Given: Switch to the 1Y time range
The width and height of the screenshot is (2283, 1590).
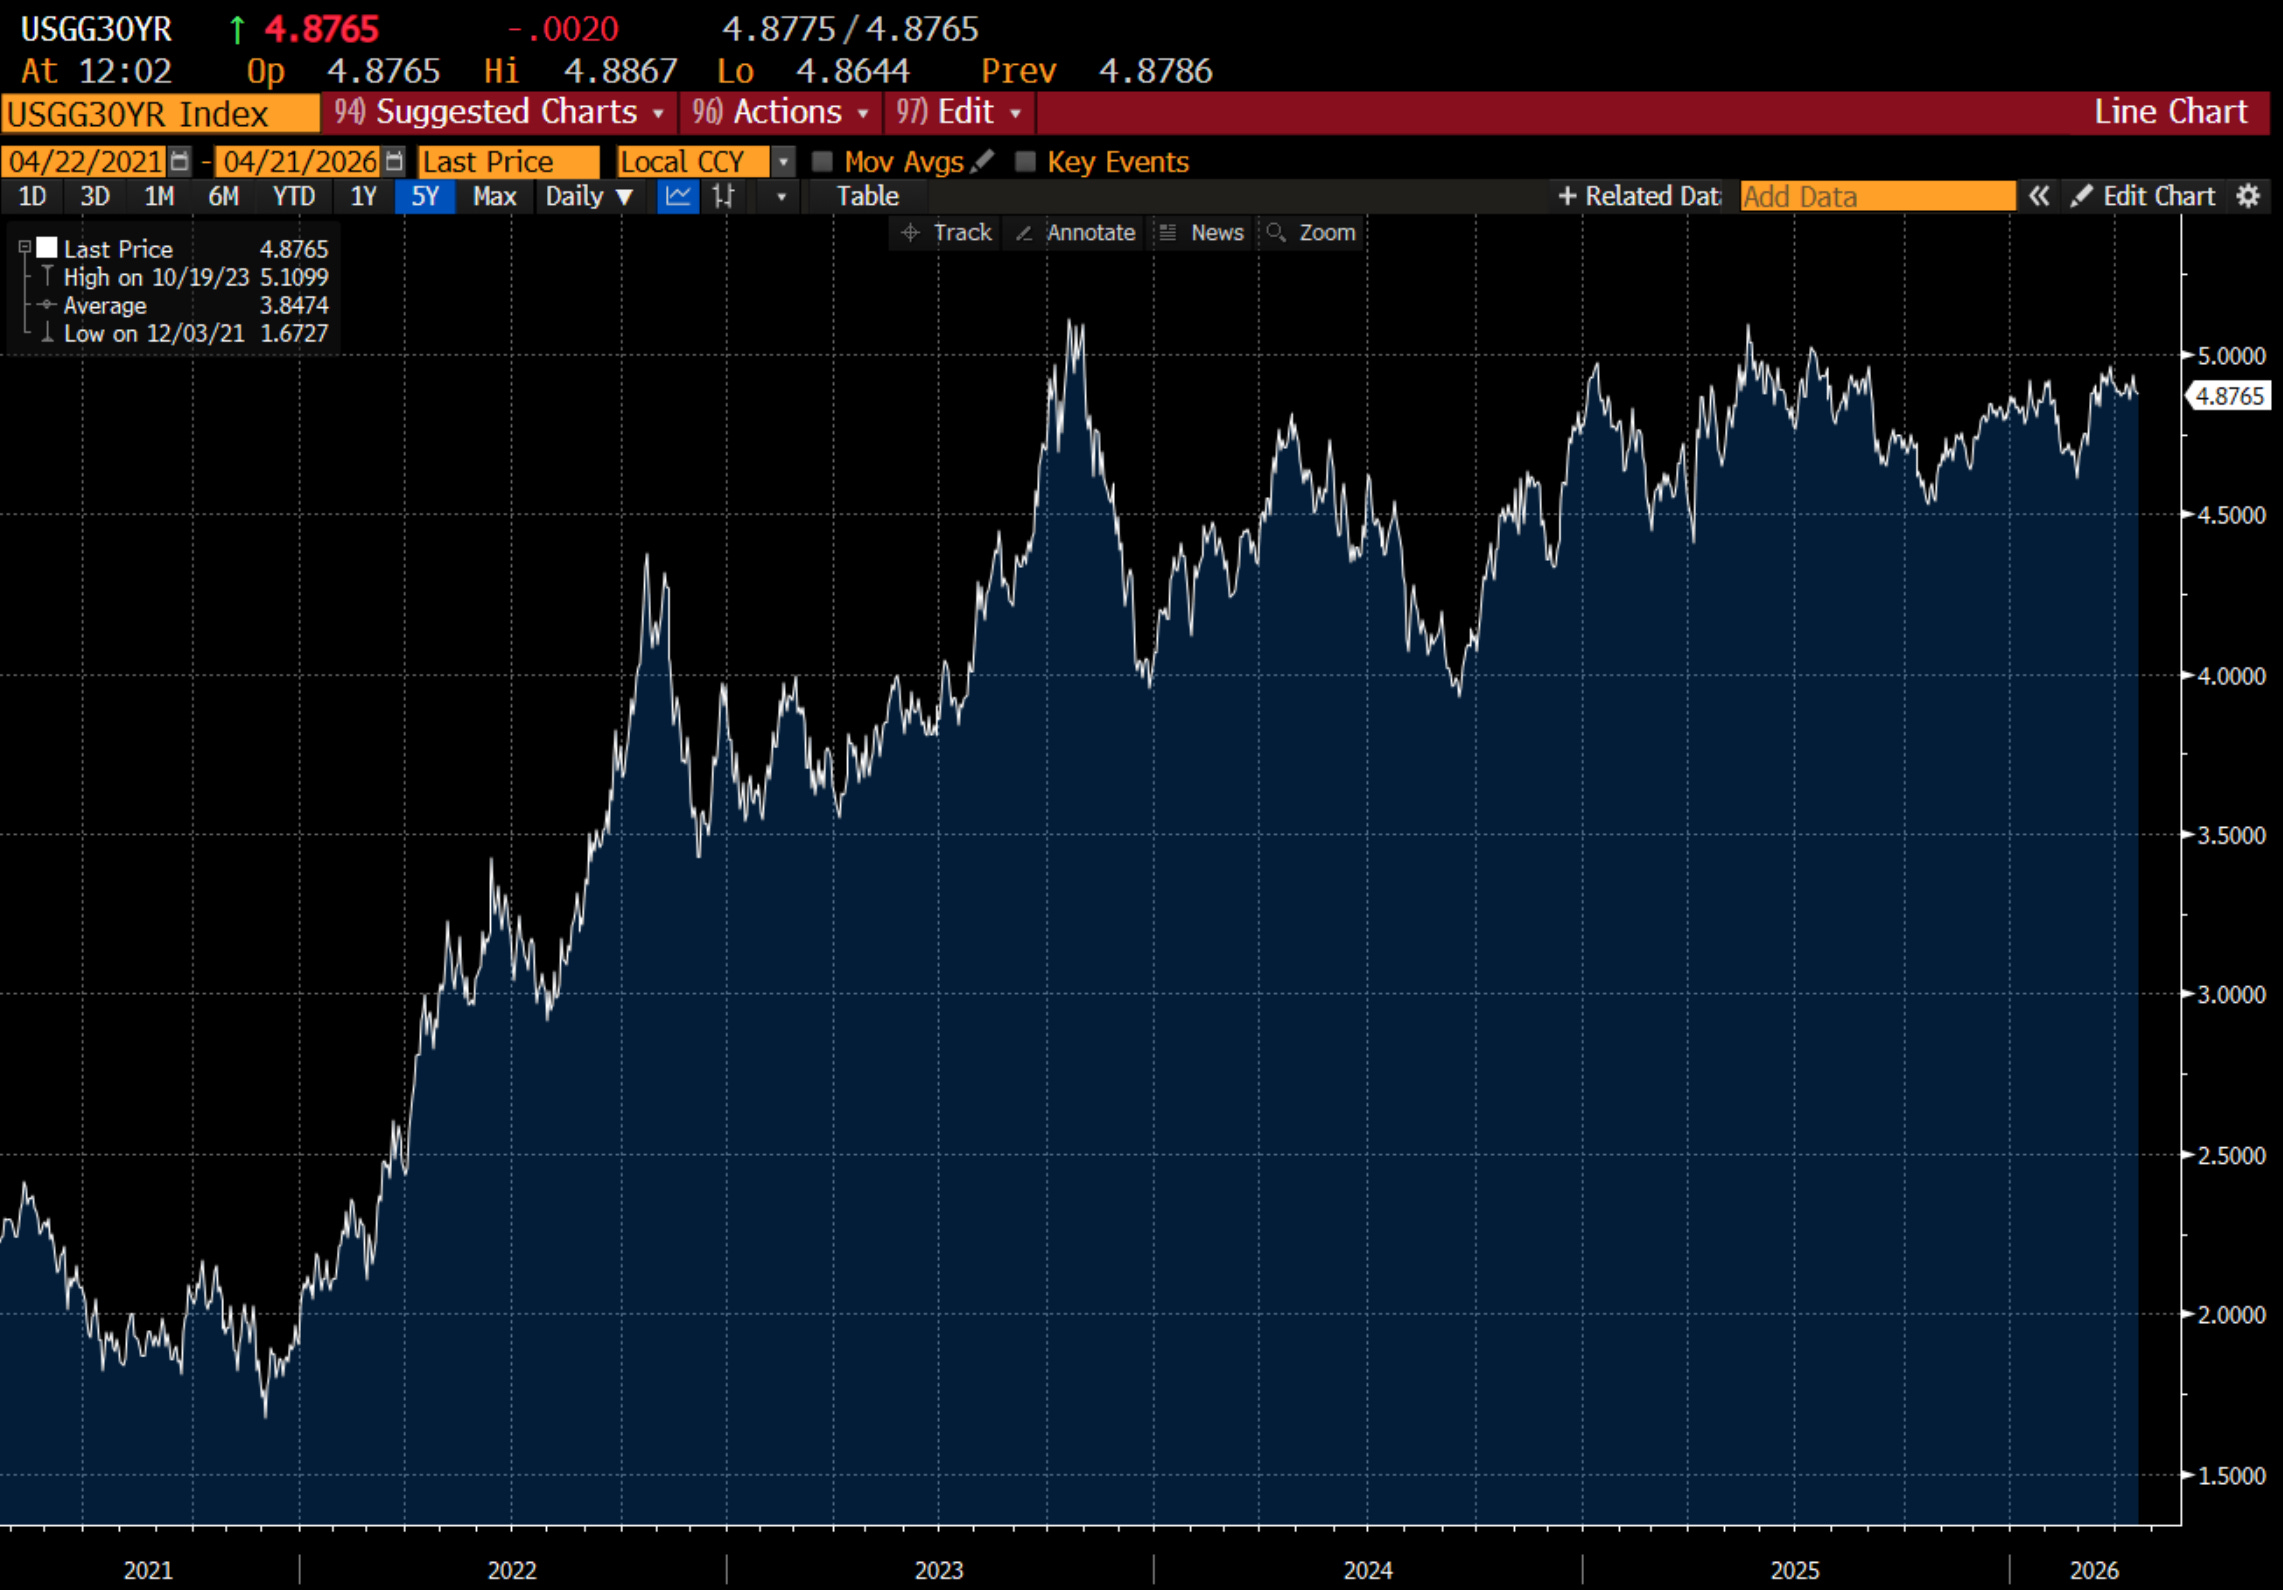Looking at the screenshot, I should tap(363, 196).
